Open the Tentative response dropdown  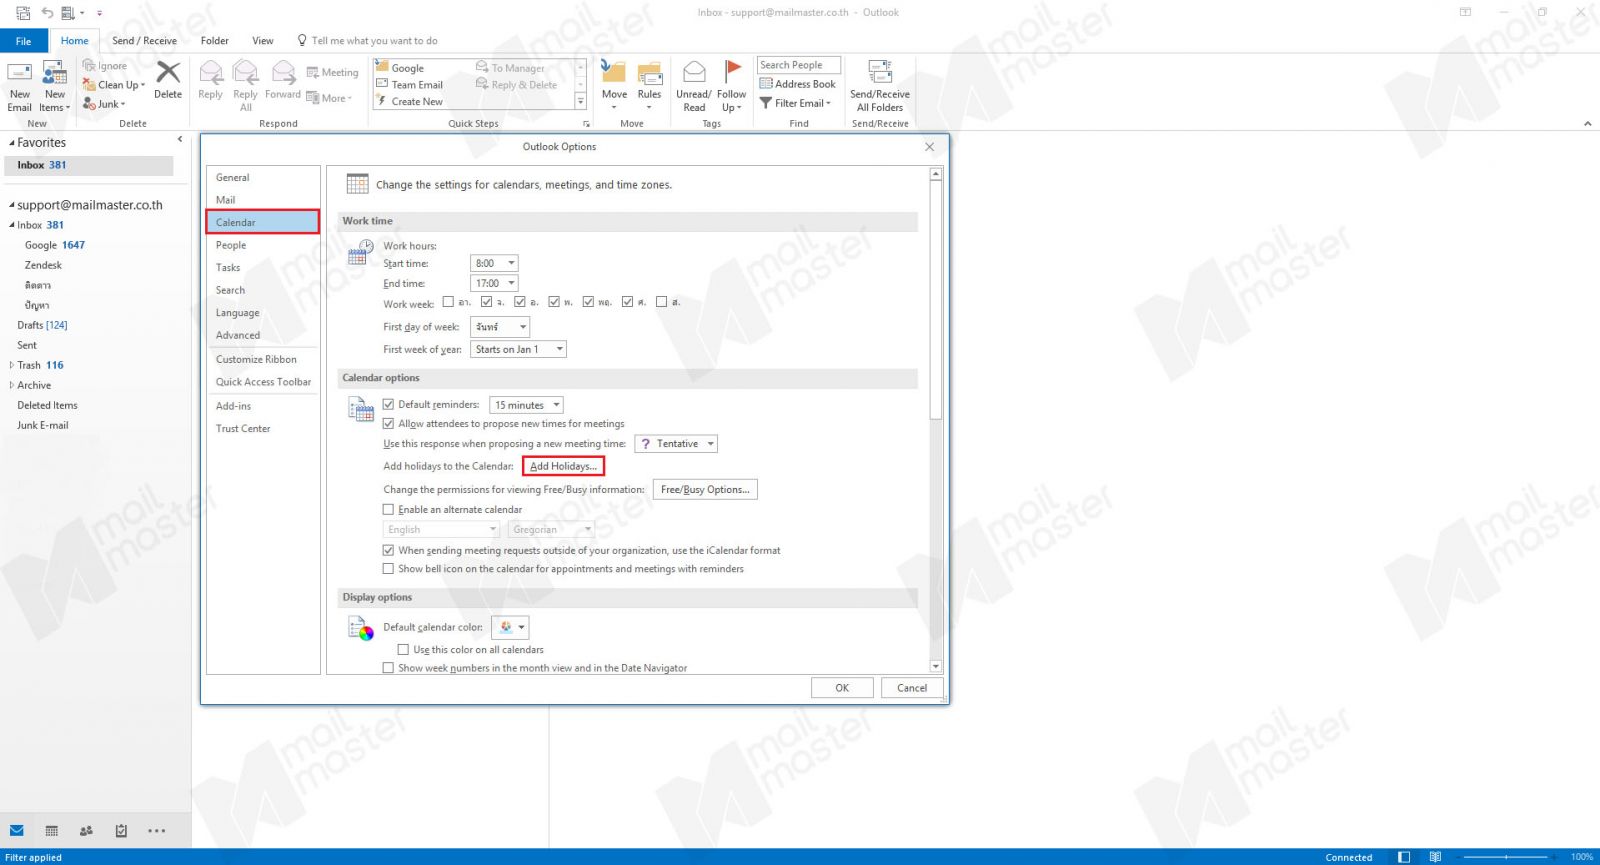click(676, 444)
